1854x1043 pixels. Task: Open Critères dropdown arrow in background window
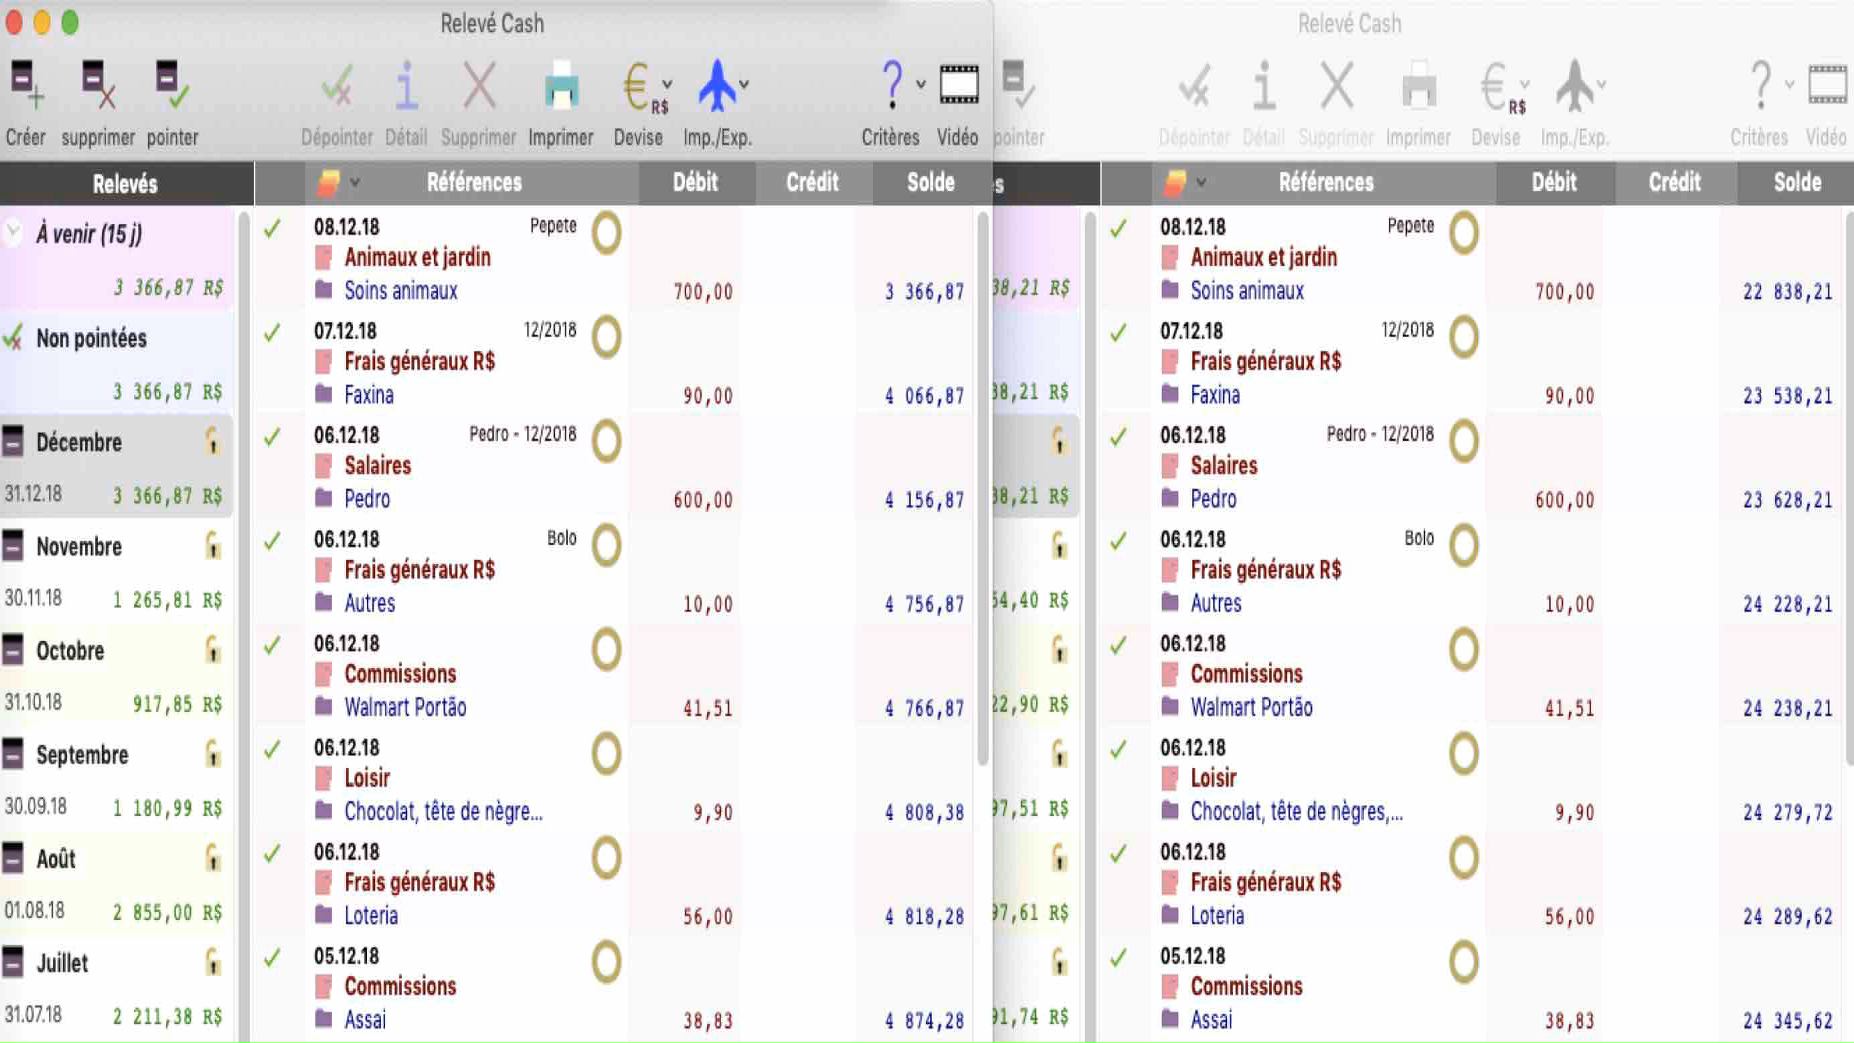point(1788,84)
